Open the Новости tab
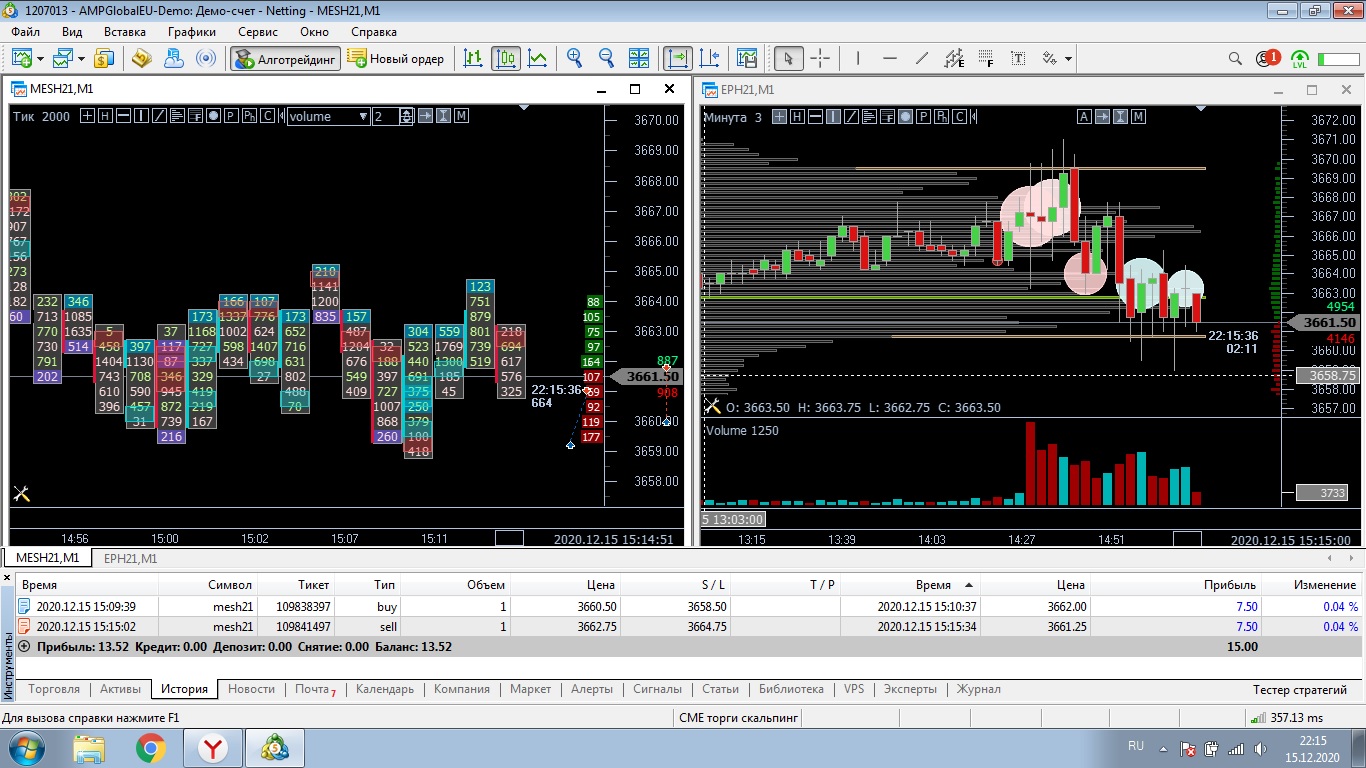 (251, 689)
